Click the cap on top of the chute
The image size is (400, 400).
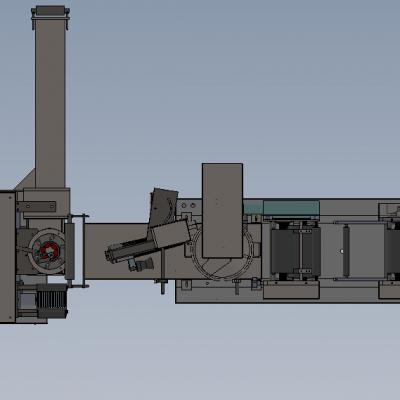pyautogui.click(x=50, y=10)
